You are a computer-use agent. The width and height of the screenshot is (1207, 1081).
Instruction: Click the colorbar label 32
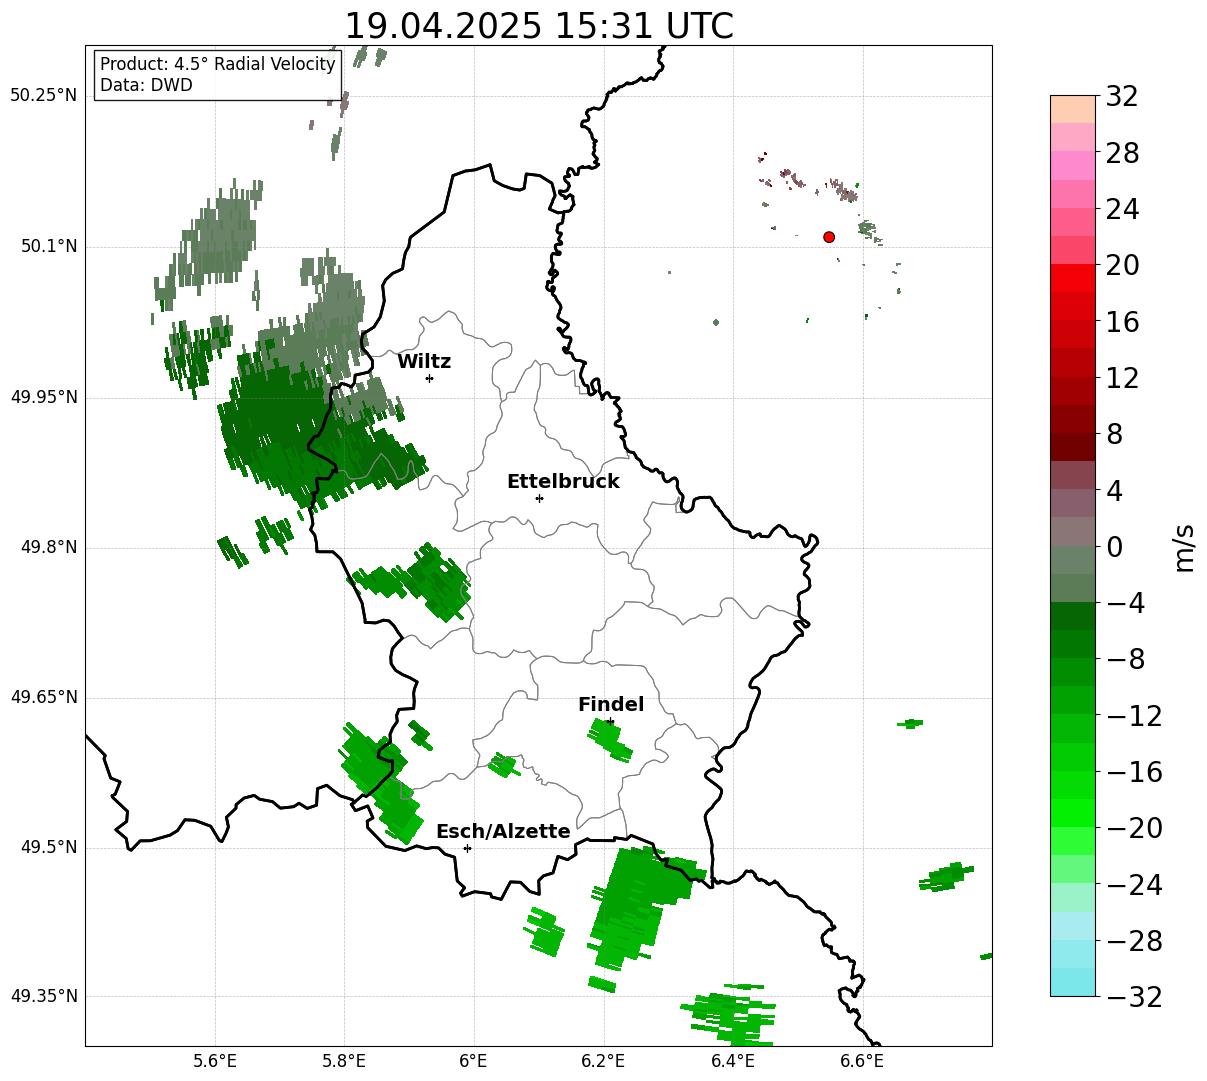click(x=1122, y=97)
